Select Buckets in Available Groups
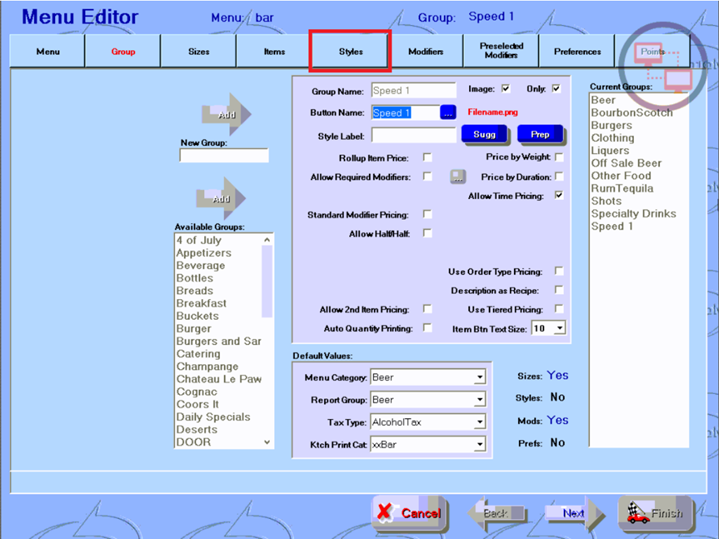 198,316
